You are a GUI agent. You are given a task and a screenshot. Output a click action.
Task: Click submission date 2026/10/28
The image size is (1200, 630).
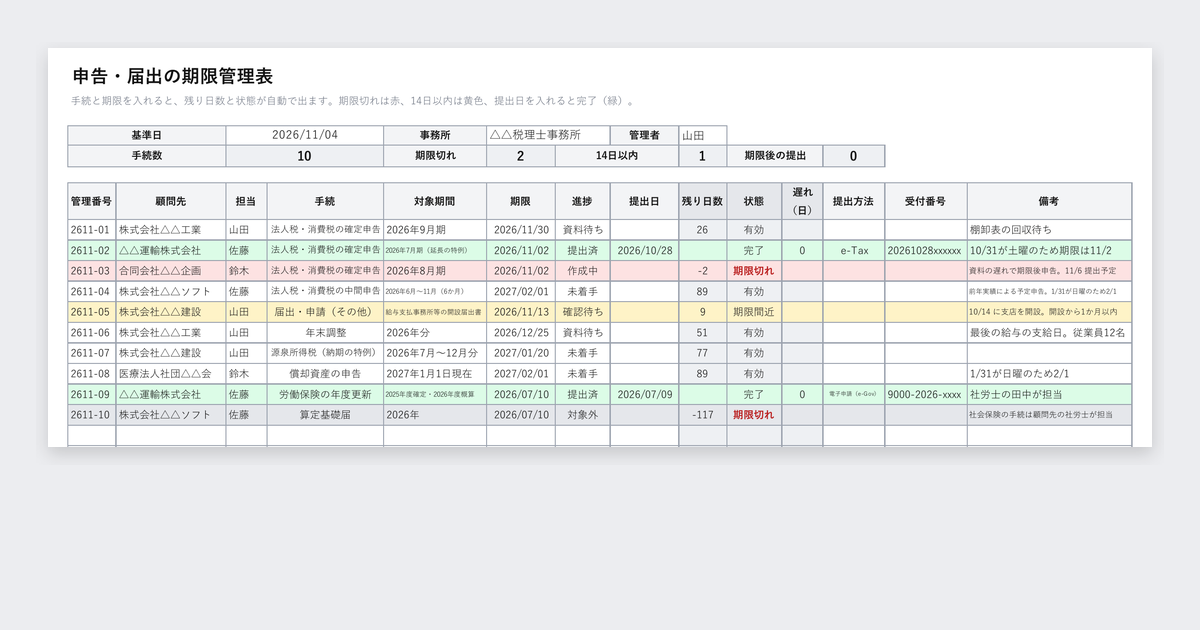tap(645, 251)
